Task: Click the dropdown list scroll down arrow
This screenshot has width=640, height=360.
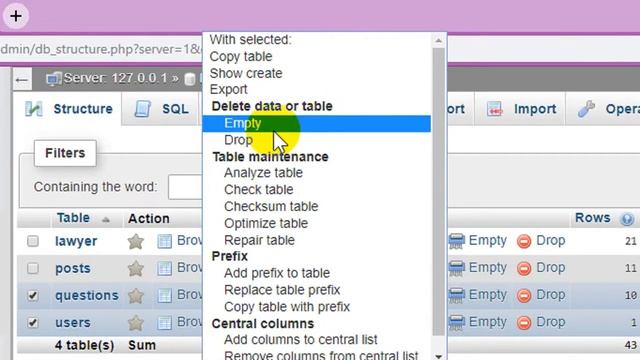Action: [438, 356]
